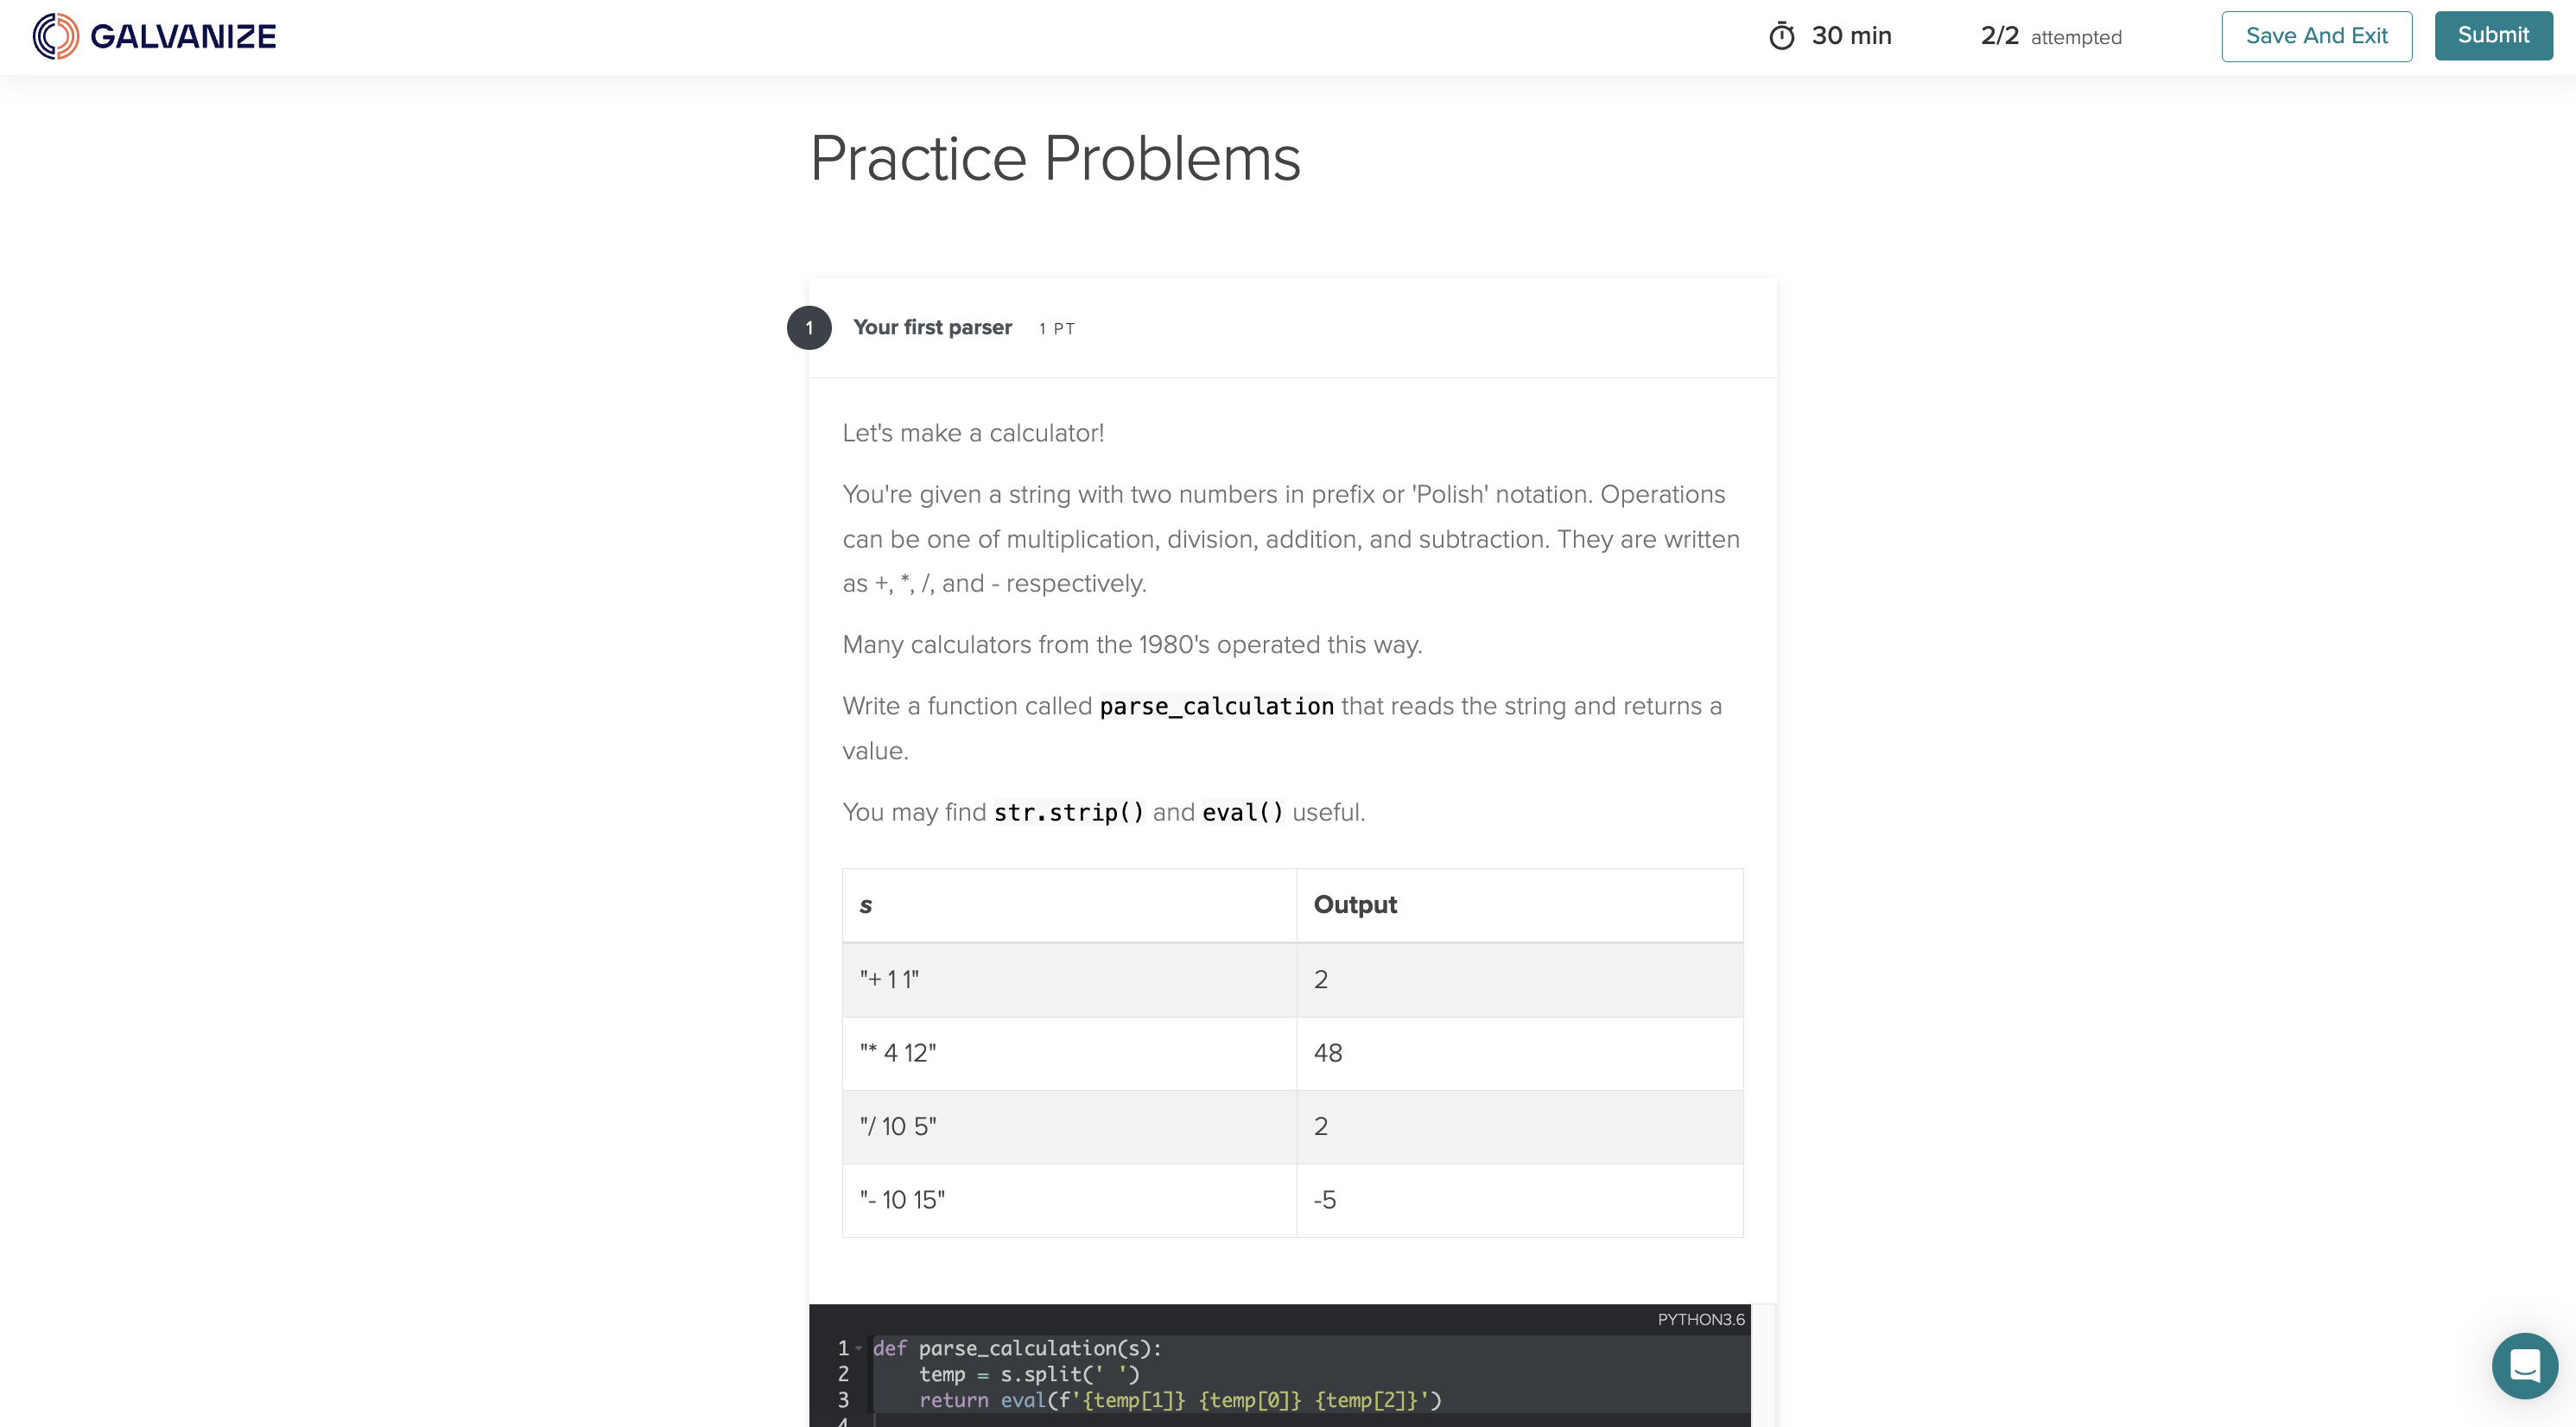Click the Output column header

click(1355, 904)
